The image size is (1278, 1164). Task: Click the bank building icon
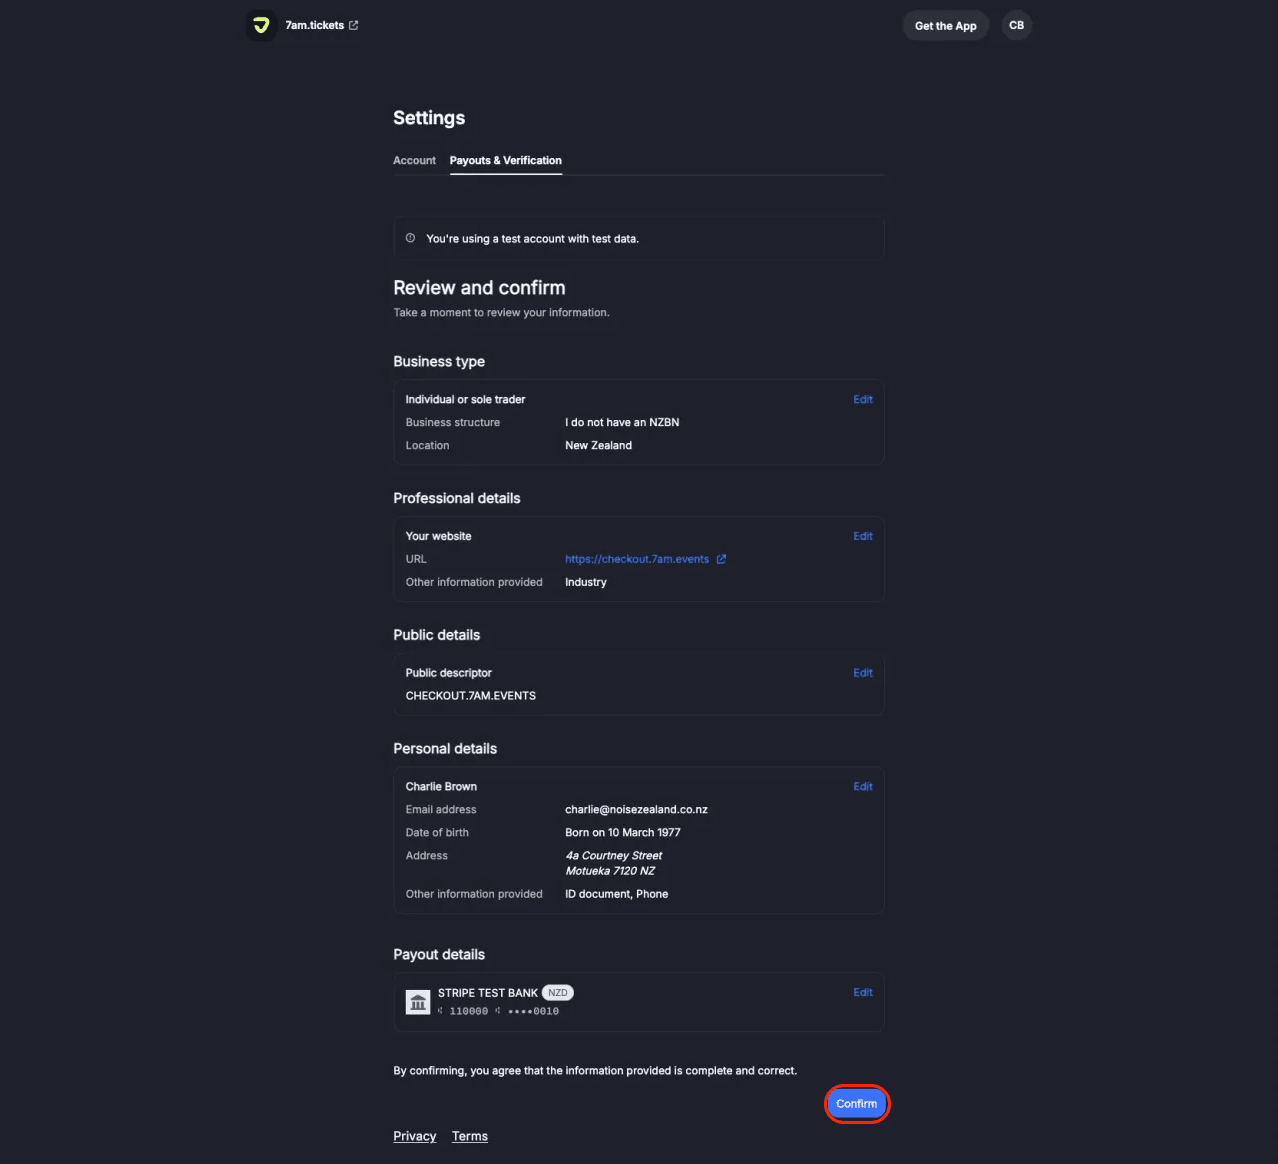(x=418, y=1002)
